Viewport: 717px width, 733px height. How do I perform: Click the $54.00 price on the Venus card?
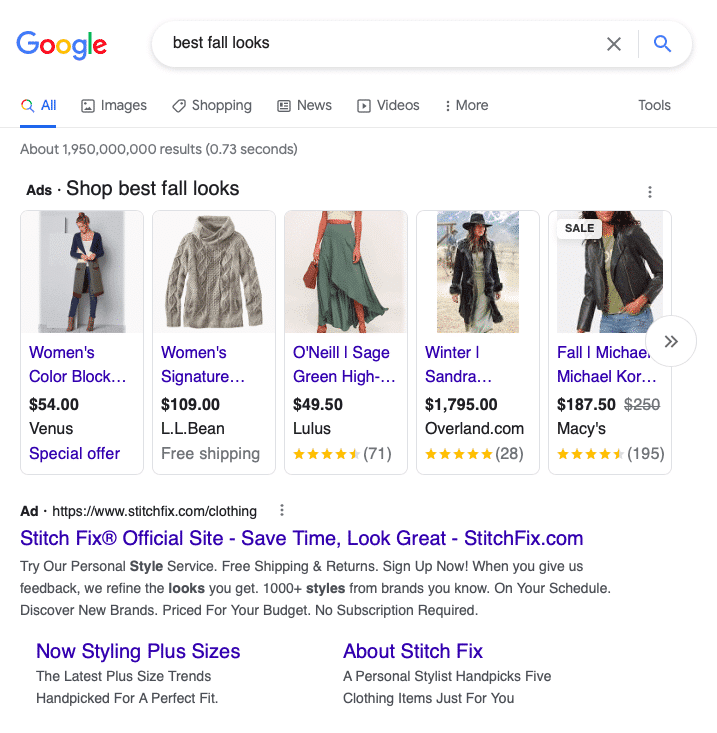[54, 404]
